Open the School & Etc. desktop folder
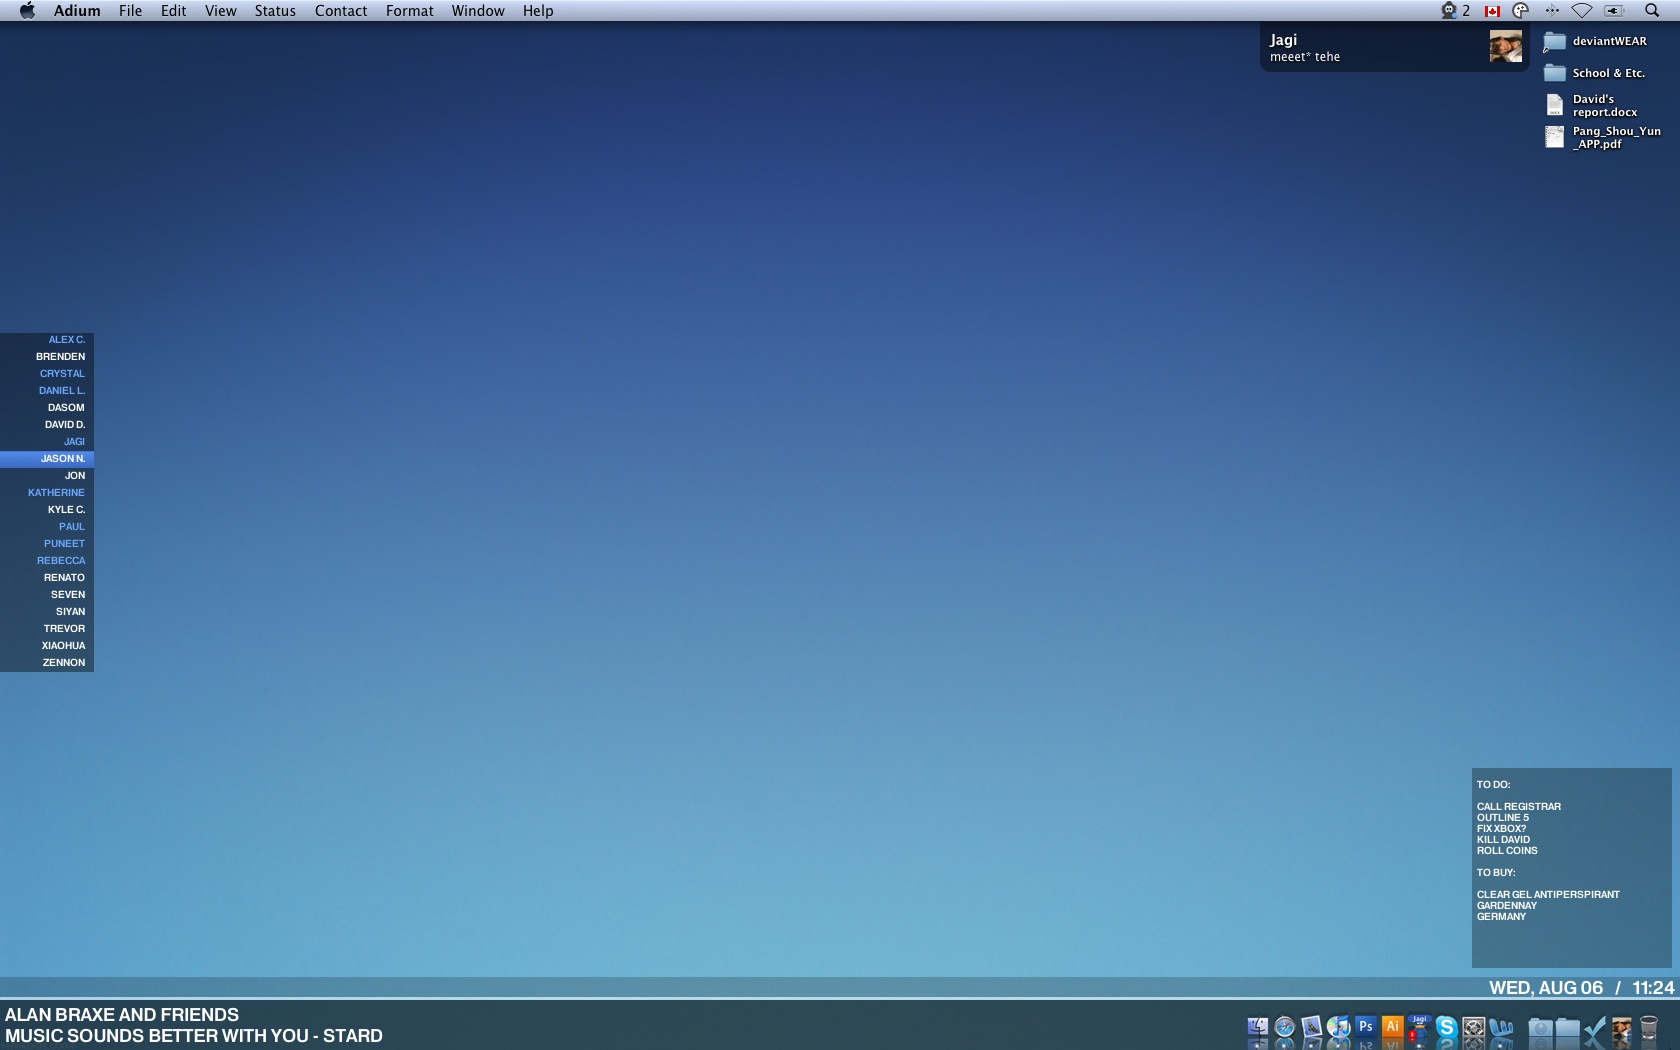The image size is (1680, 1050). click(x=1595, y=73)
